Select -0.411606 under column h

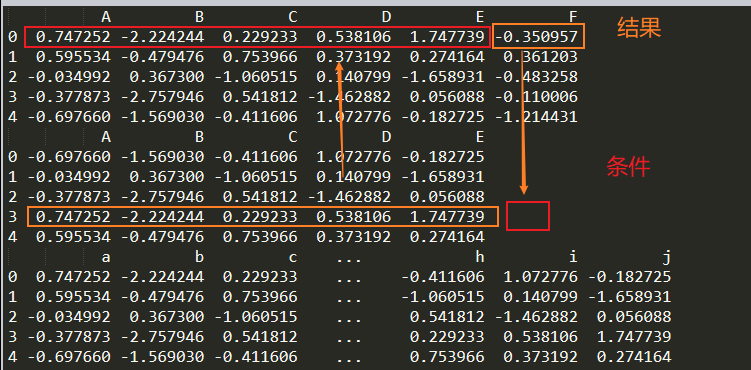coord(443,277)
